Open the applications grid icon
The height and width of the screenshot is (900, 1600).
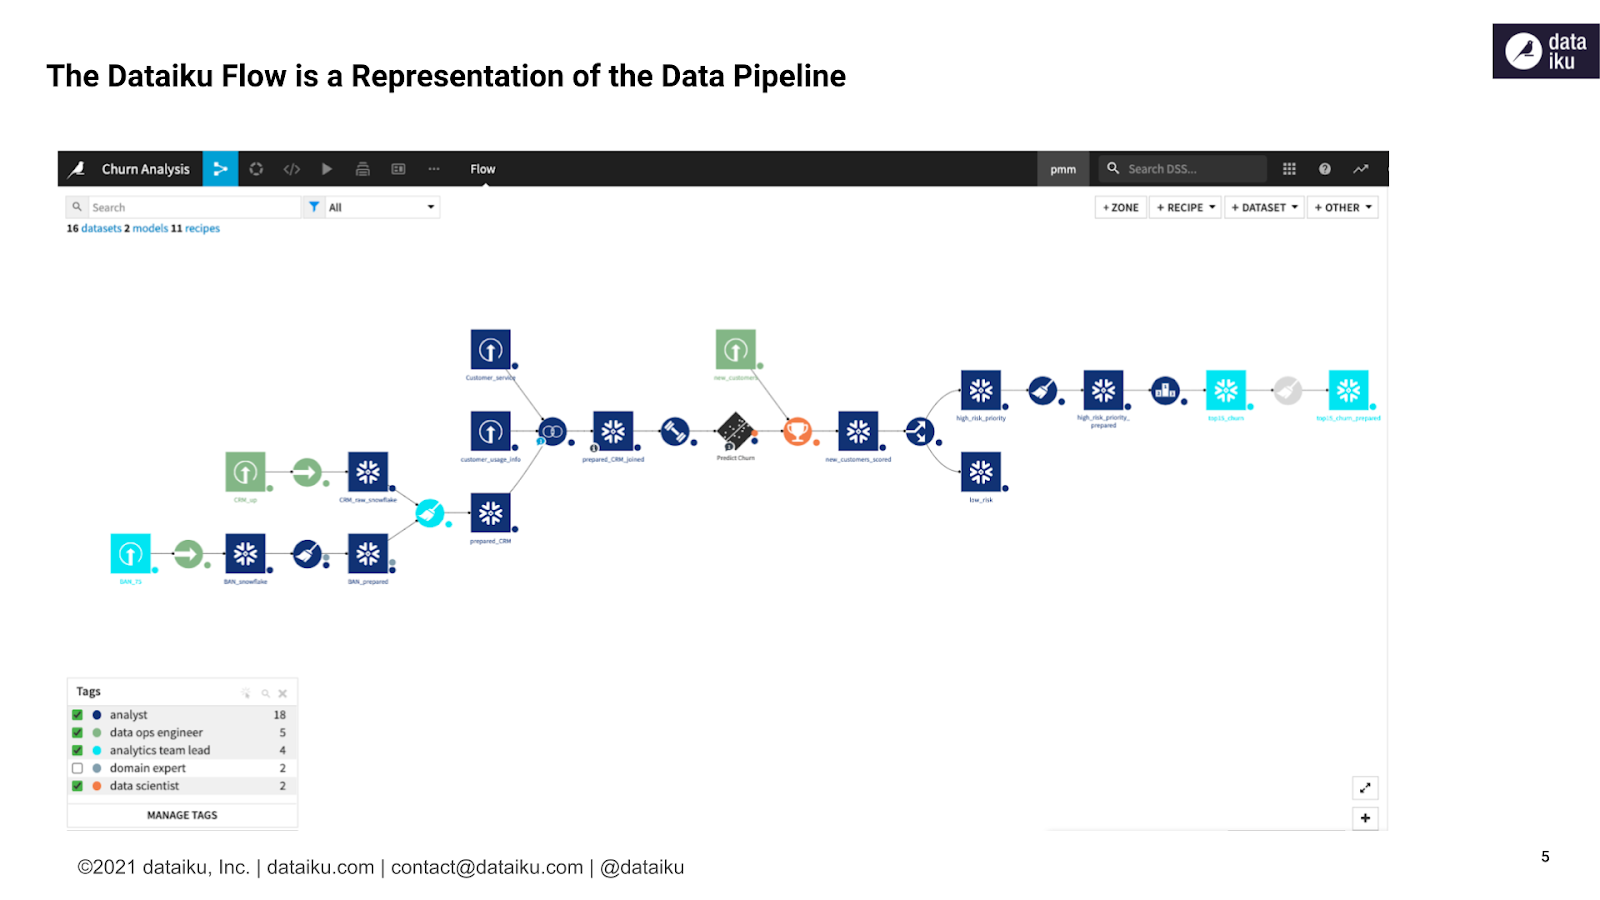tap(1289, 169)
